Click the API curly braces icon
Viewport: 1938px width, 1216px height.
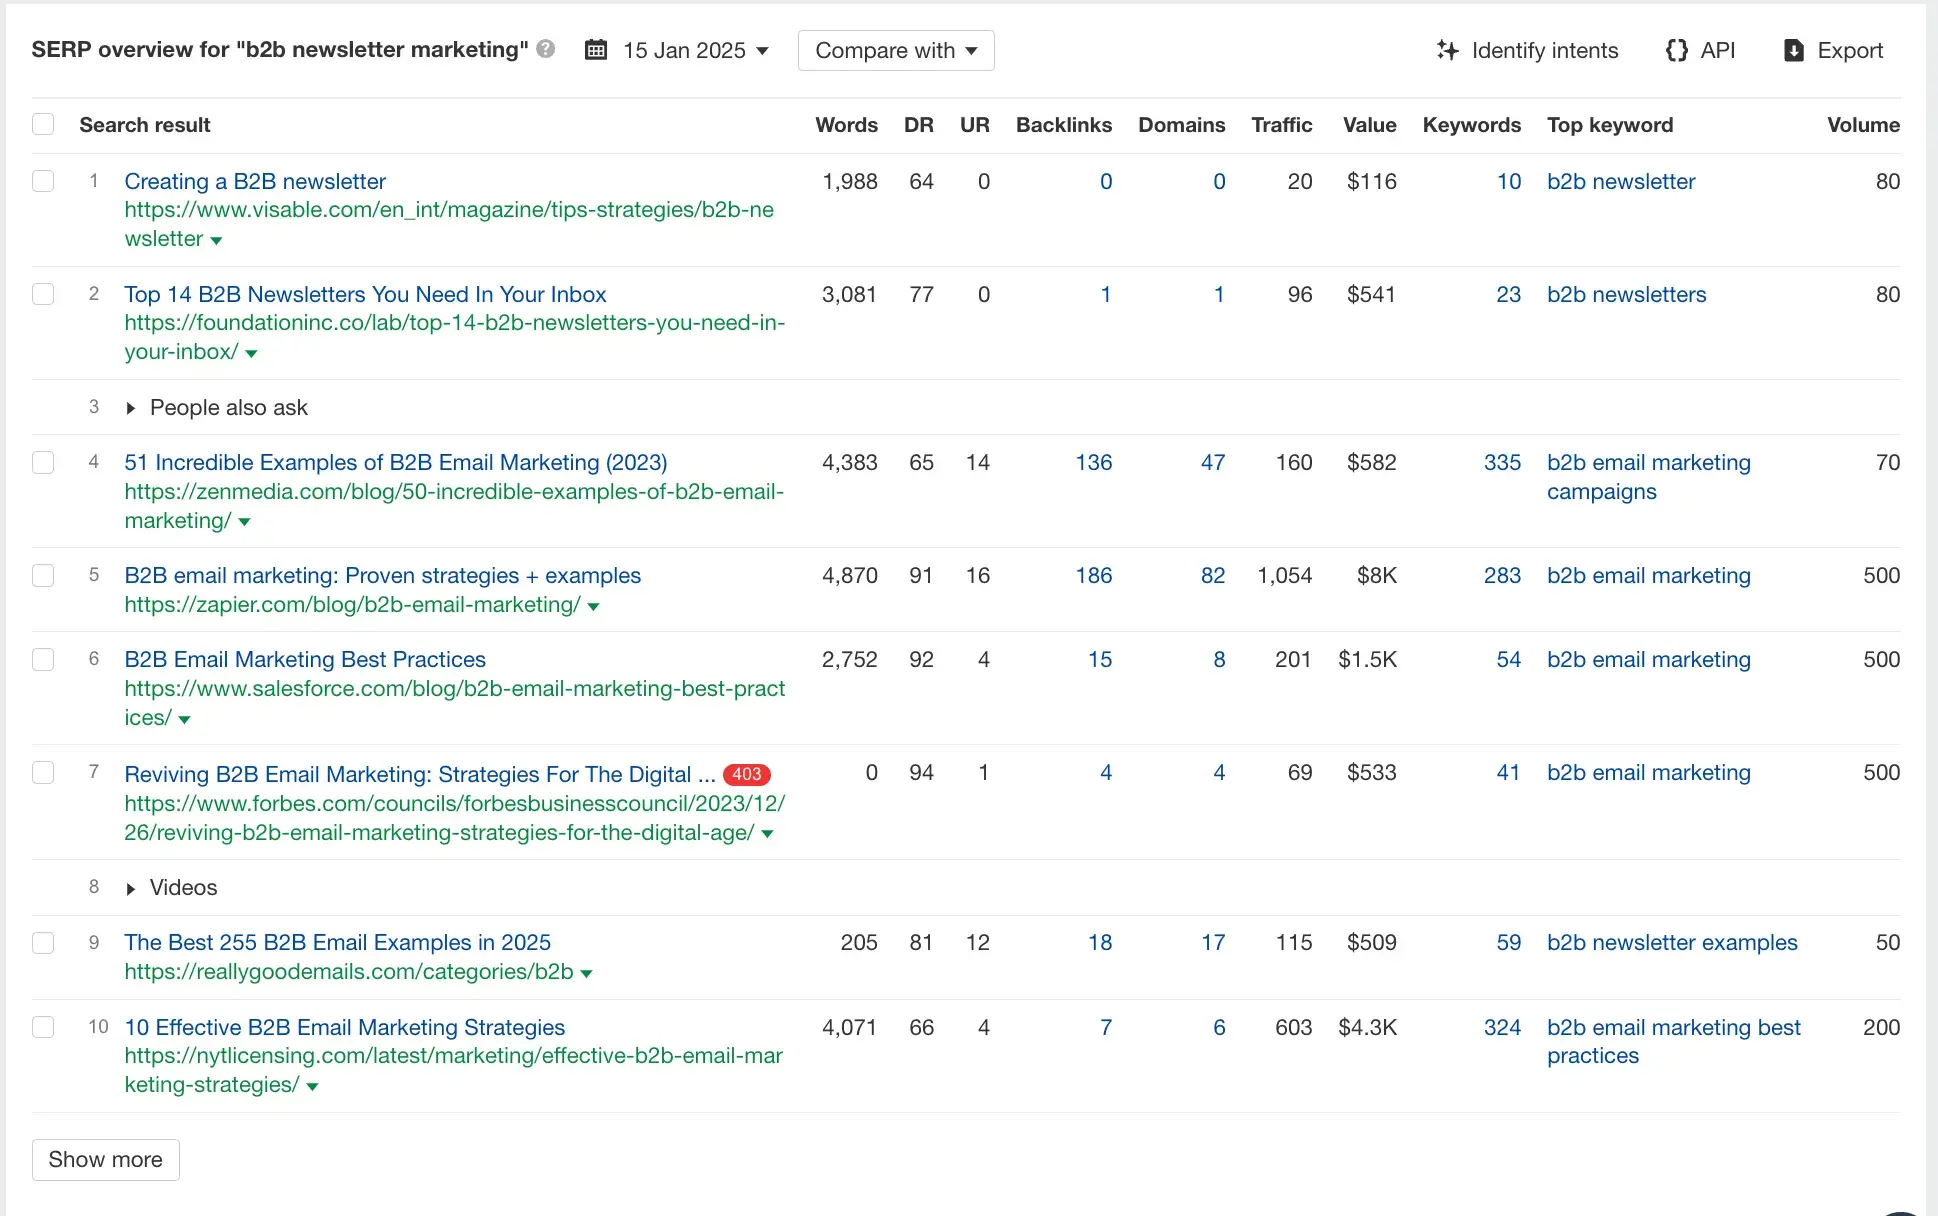[1677, 50]
